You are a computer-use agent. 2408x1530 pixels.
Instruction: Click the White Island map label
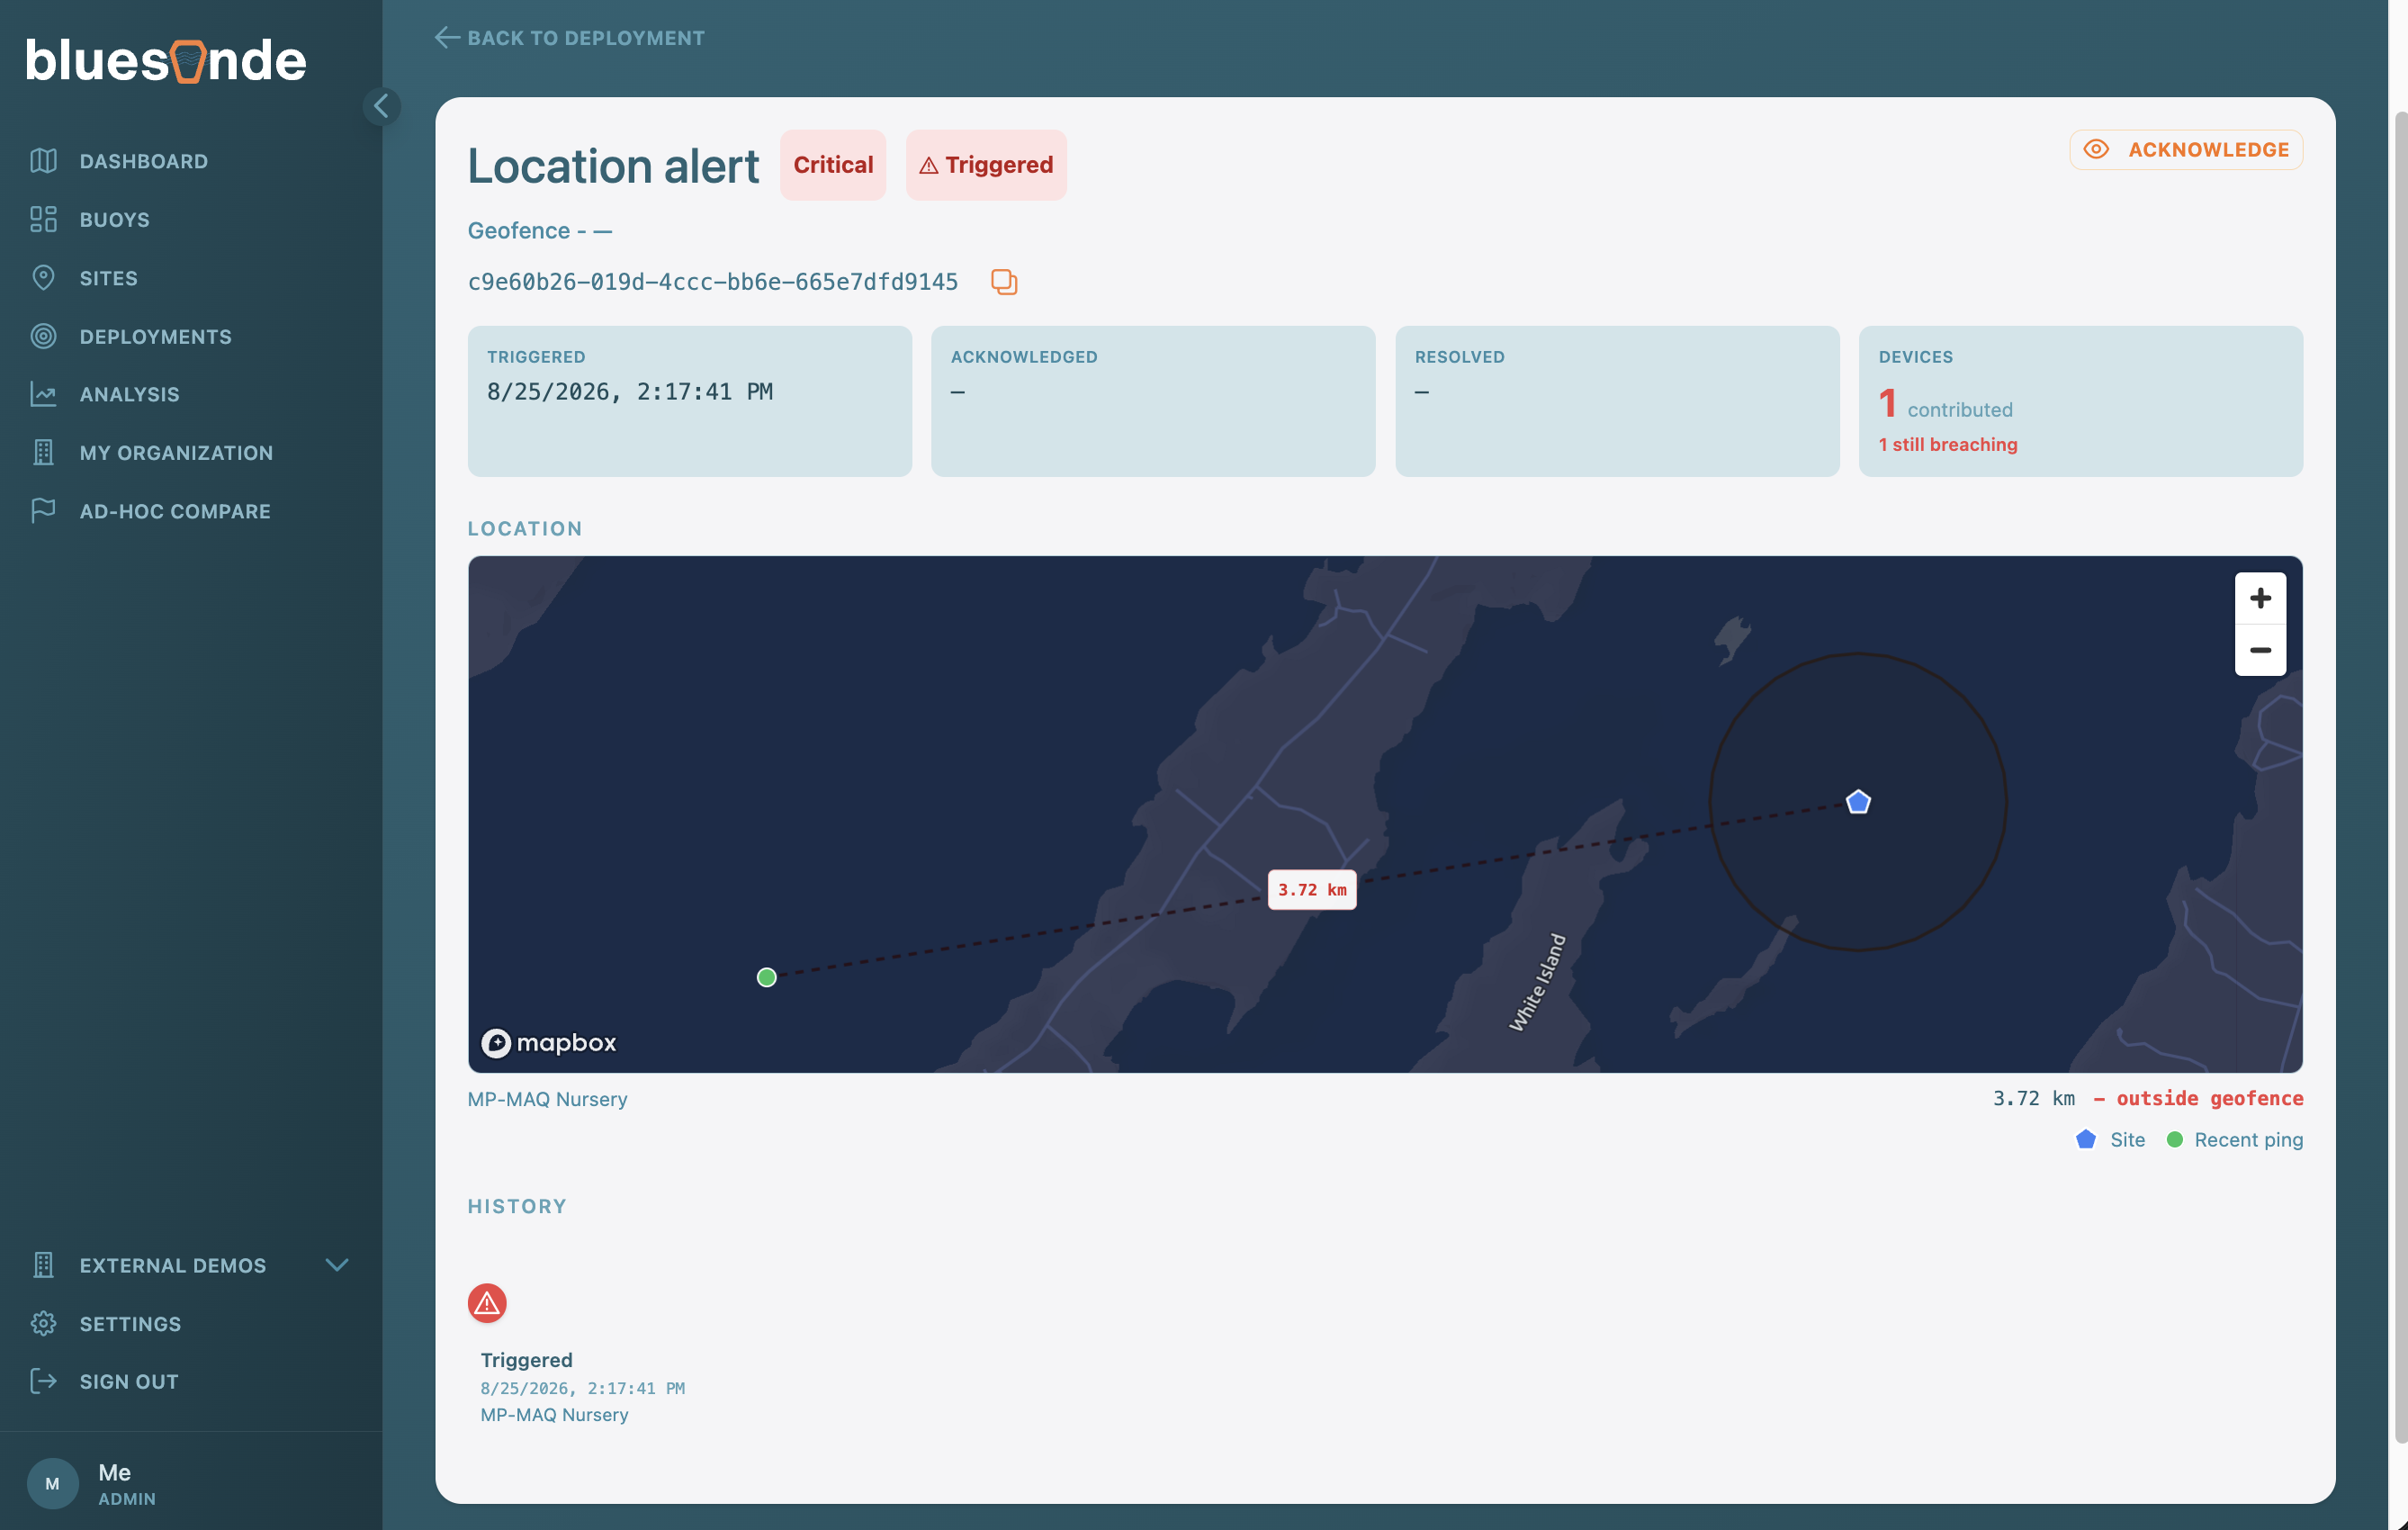[1537, 983]
